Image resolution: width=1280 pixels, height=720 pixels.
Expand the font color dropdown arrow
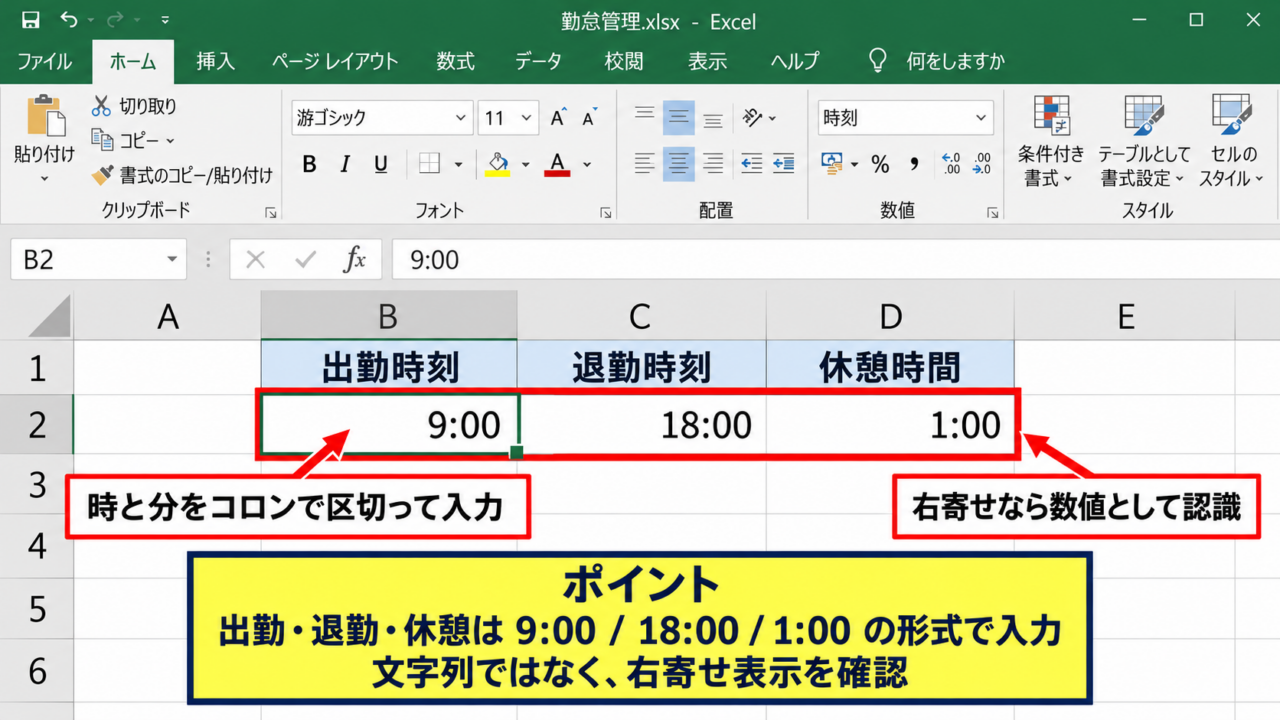coord(587,164)
